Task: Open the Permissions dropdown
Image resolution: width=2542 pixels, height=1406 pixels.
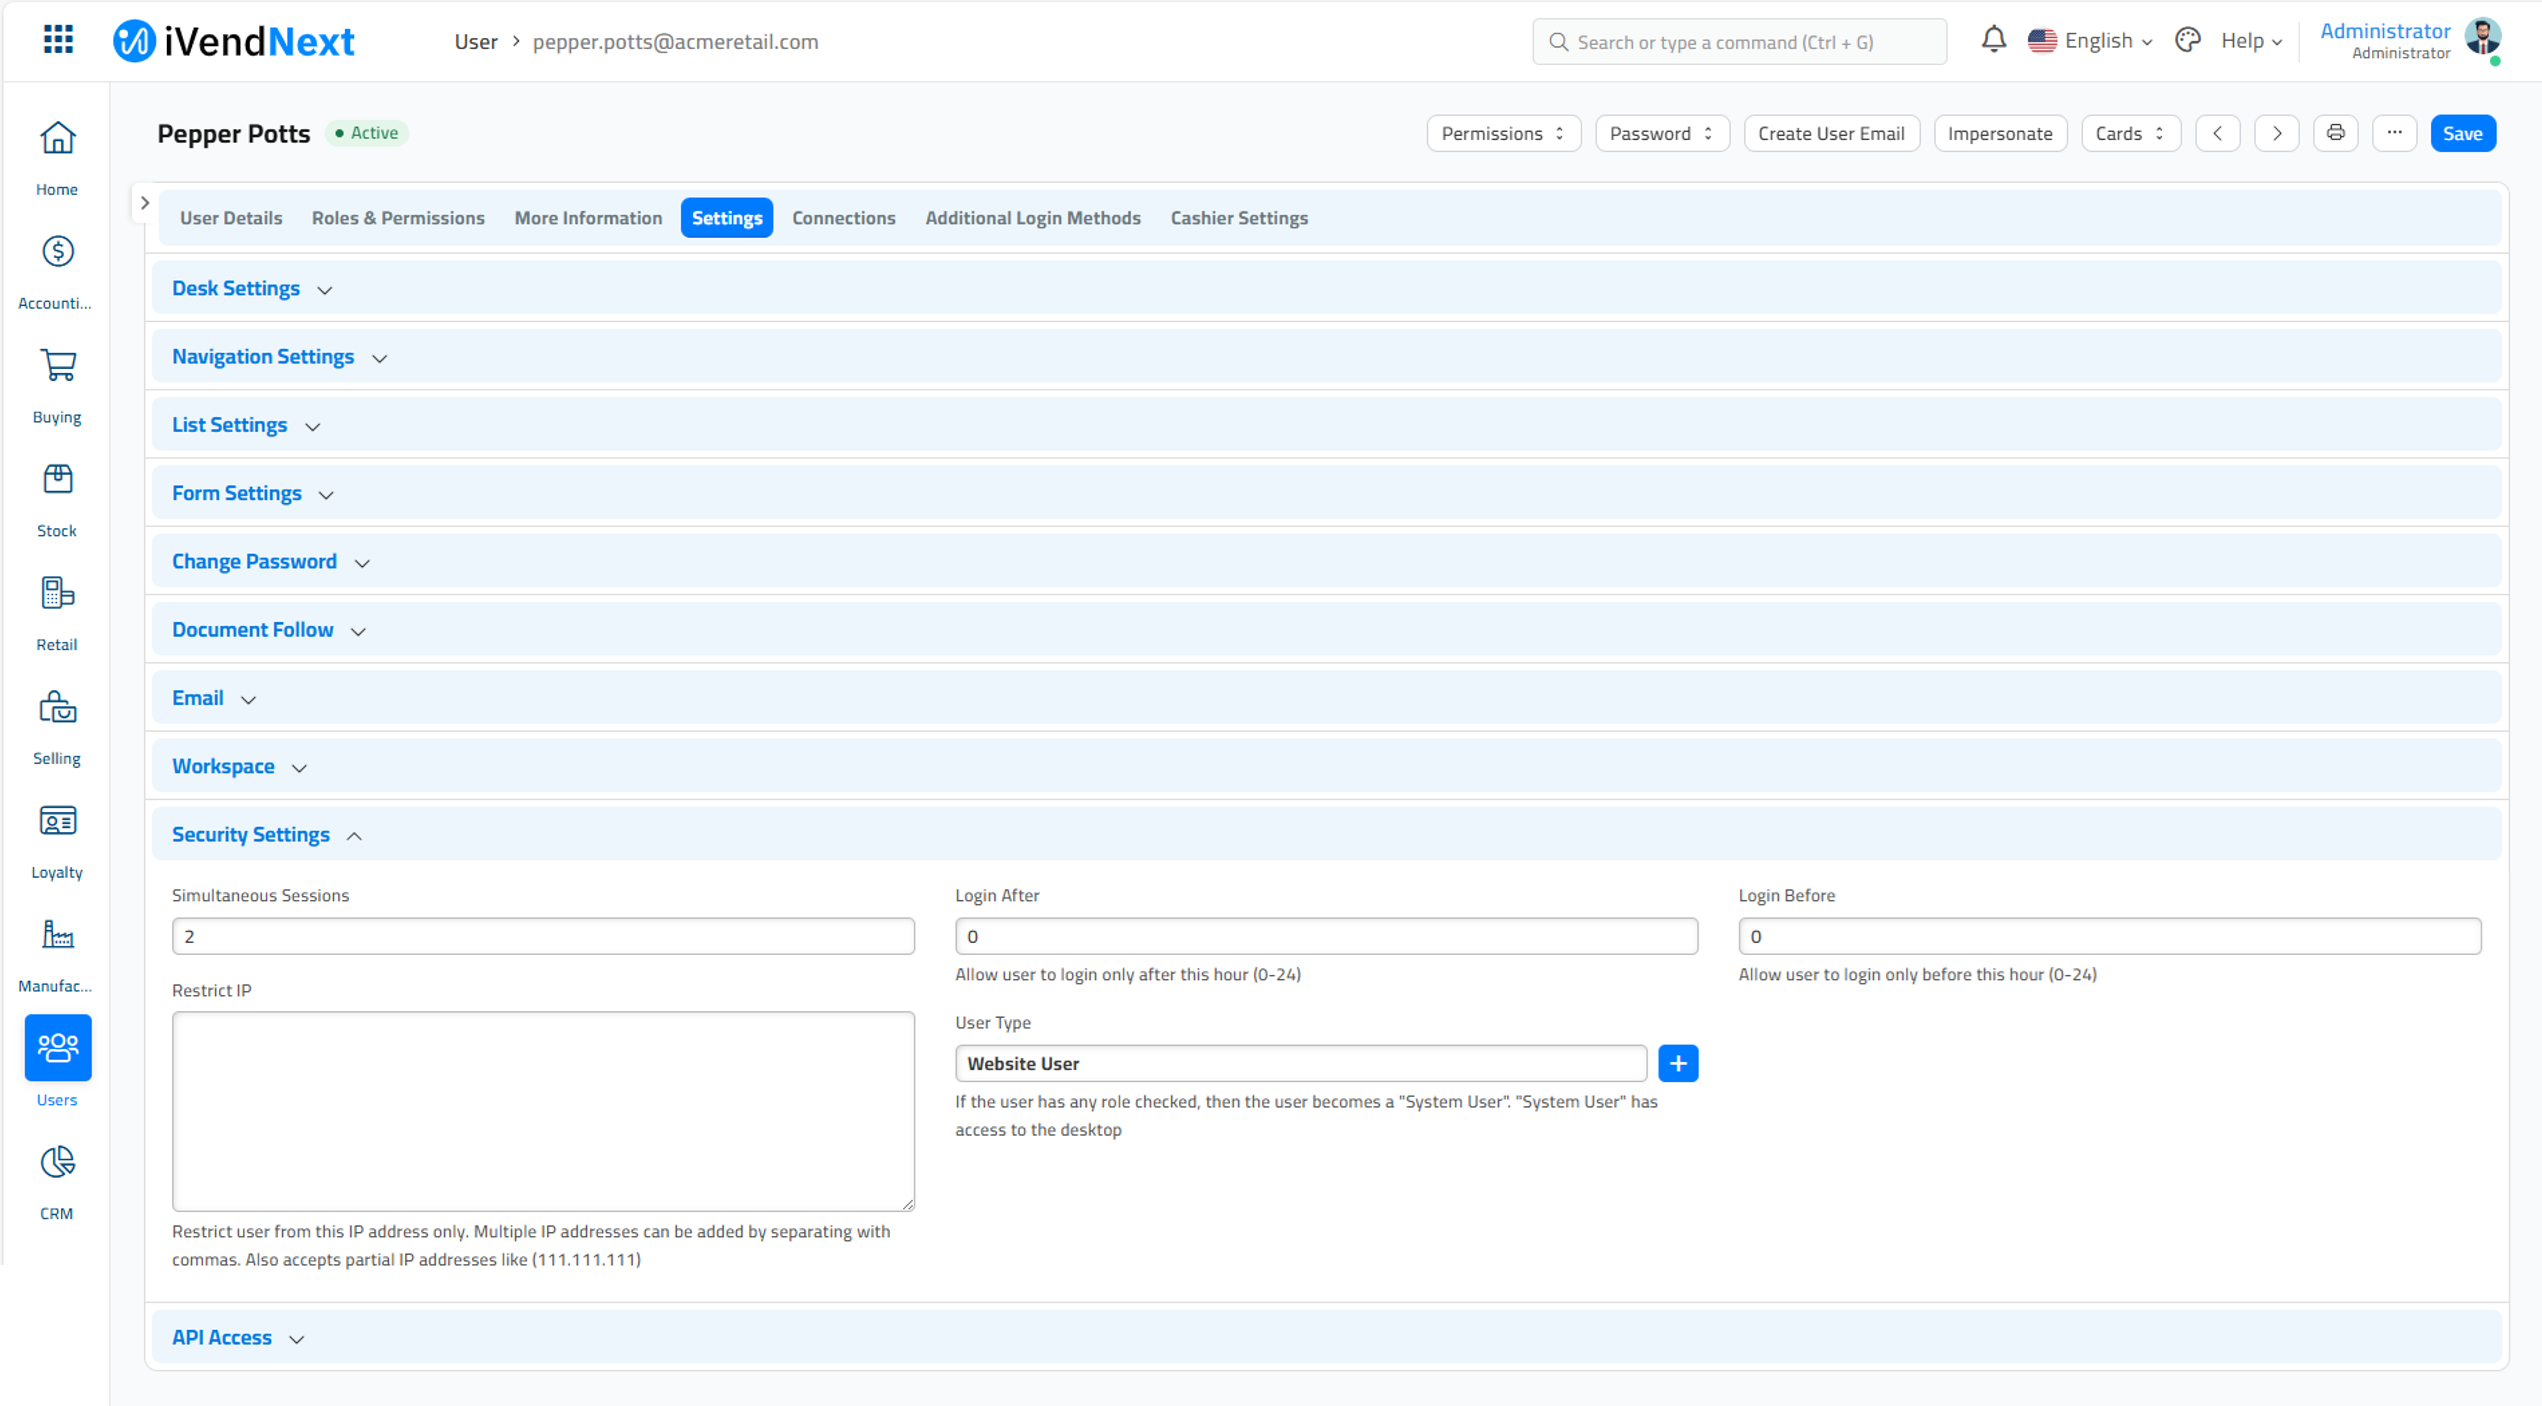Action: click(1503, 133)
